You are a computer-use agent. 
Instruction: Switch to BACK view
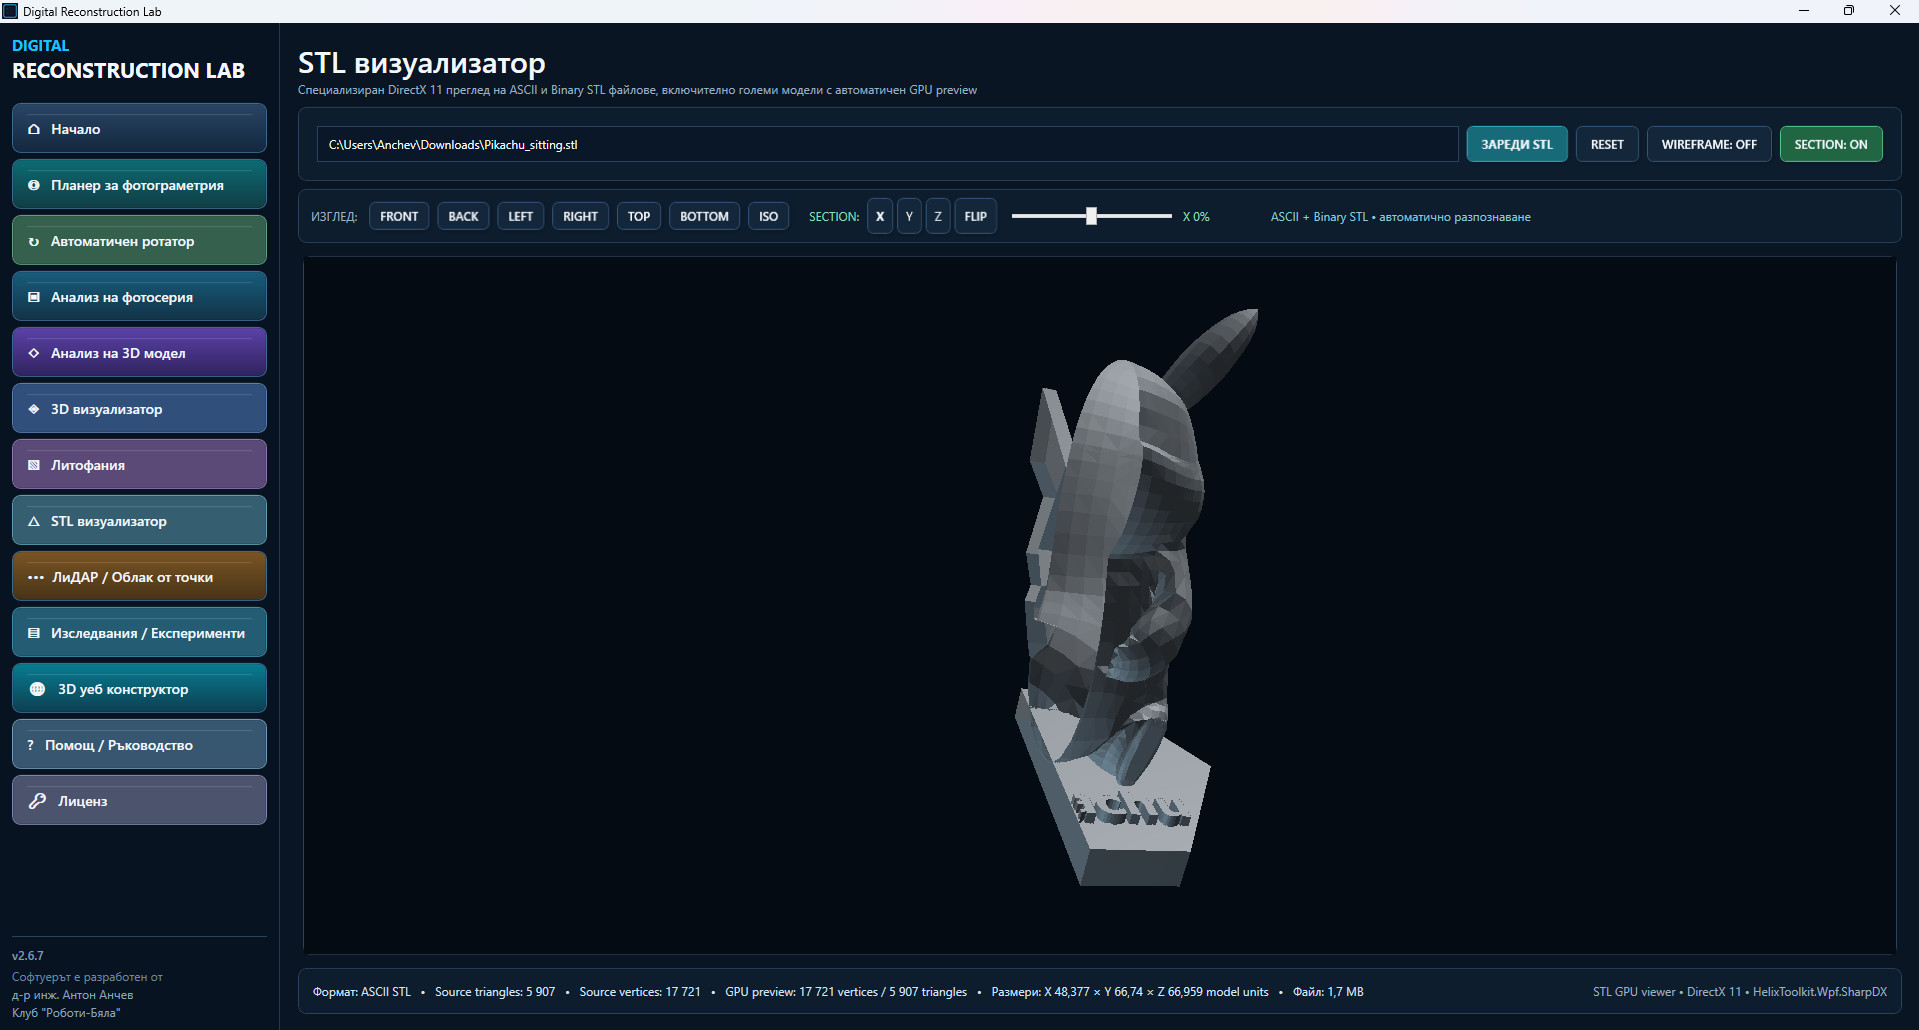click(463, 216)
